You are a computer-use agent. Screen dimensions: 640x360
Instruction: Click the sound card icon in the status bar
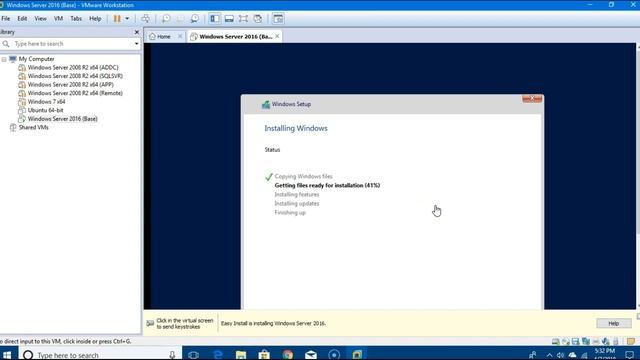606,341
